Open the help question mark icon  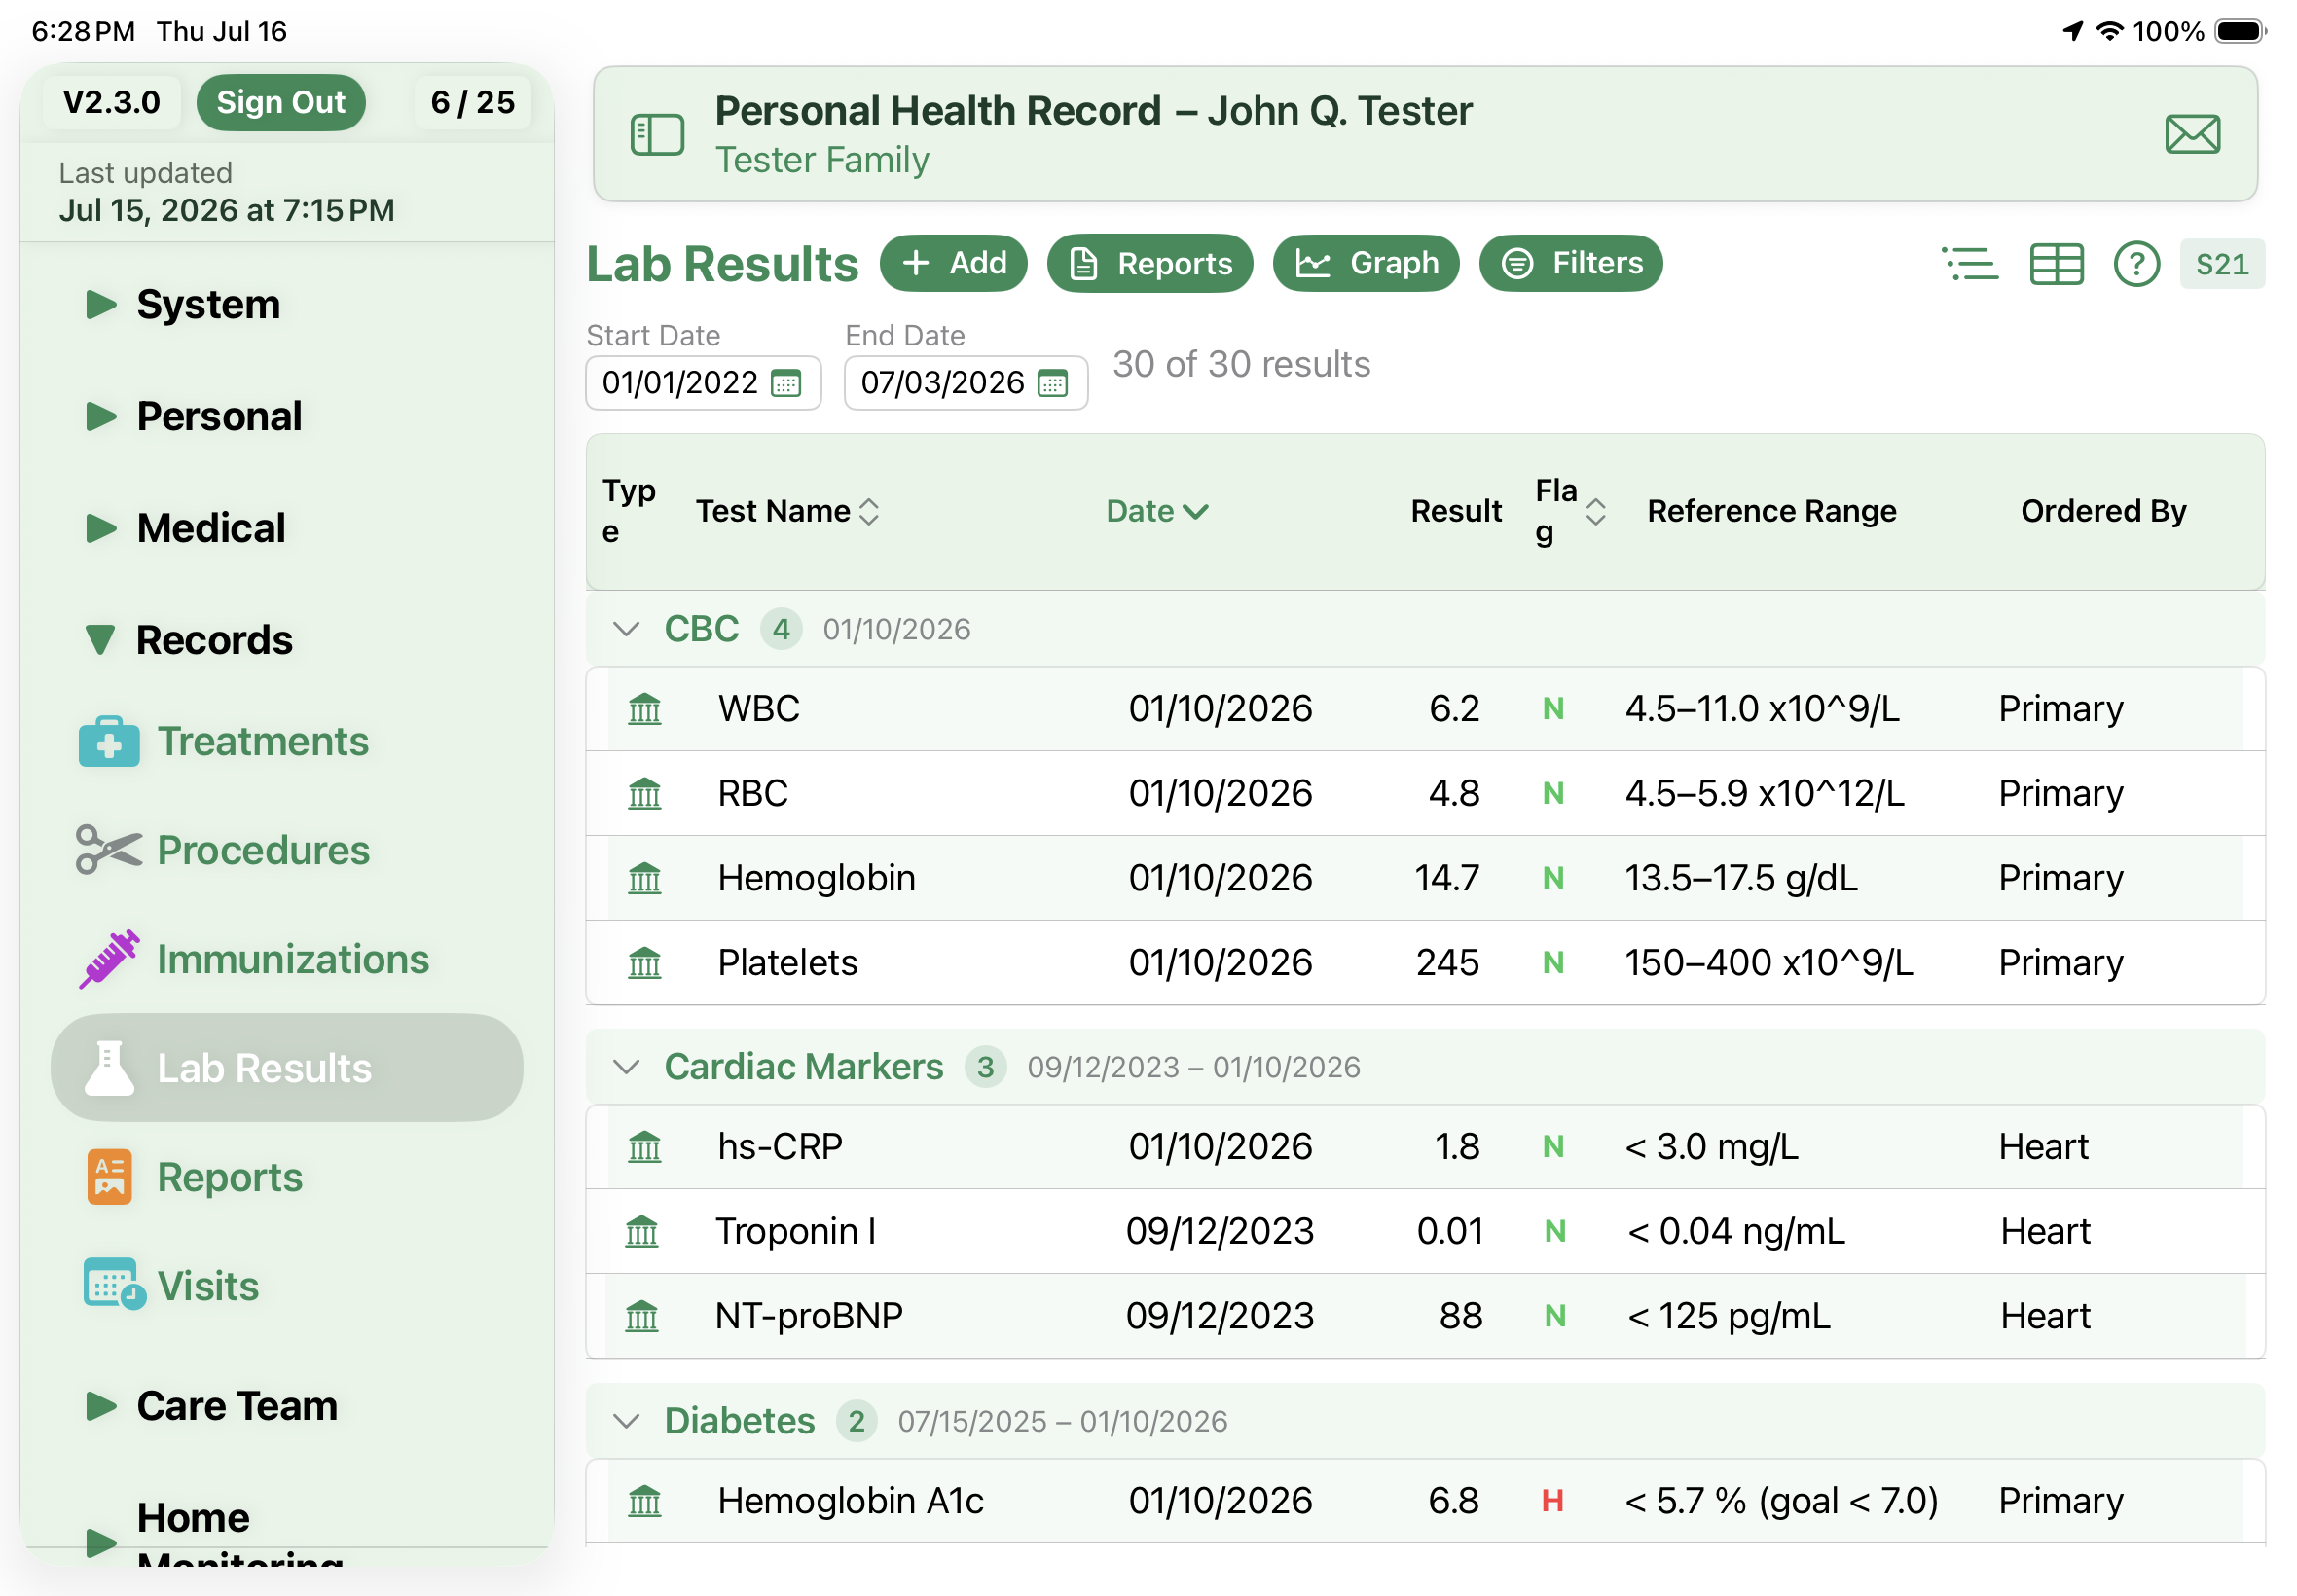pyautogui.click(x=2135, y=264)
